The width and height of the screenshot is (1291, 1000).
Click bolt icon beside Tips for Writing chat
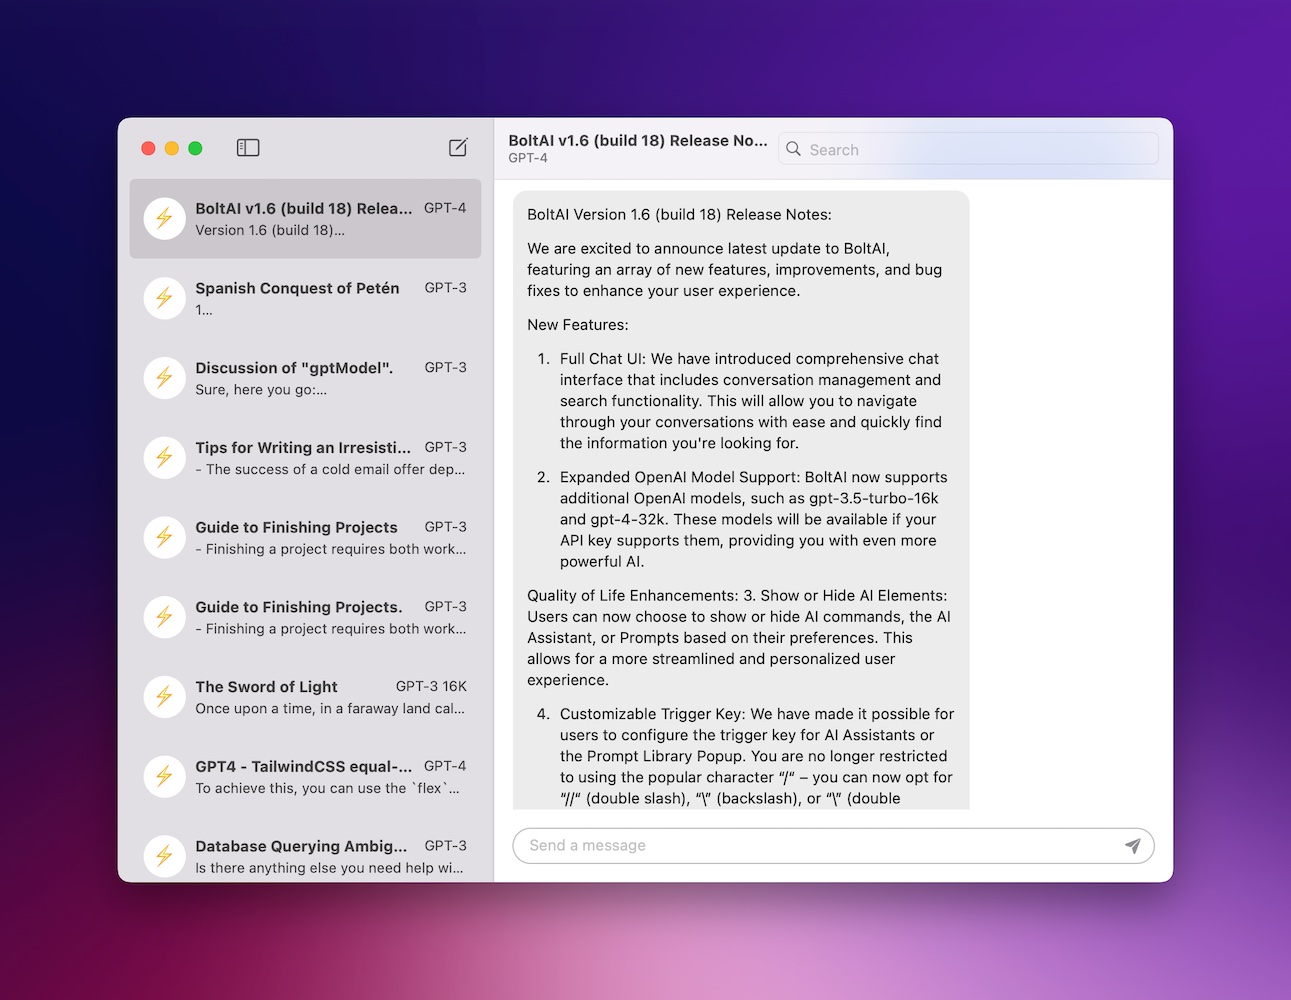[x=165, y=457]
